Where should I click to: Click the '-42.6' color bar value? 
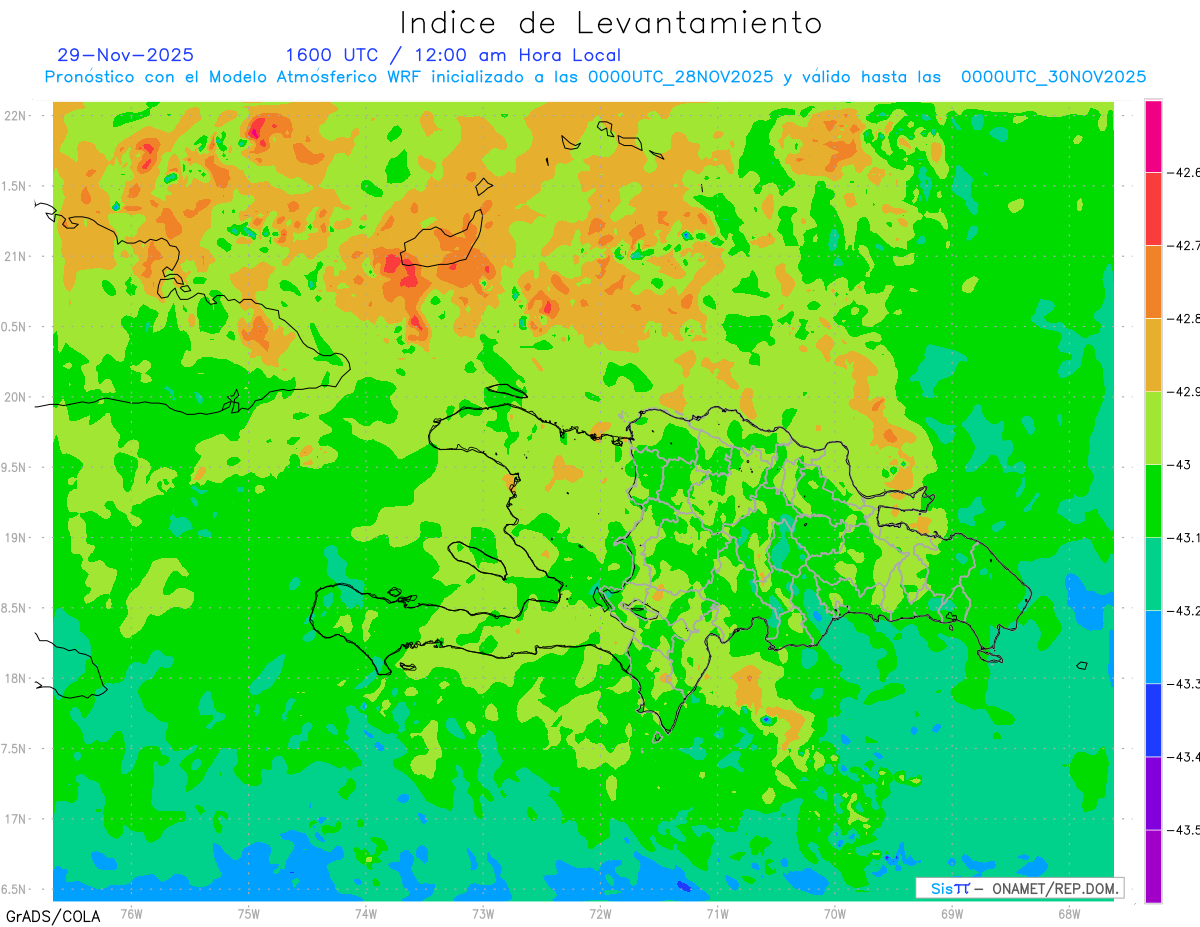pos(1183,172)
